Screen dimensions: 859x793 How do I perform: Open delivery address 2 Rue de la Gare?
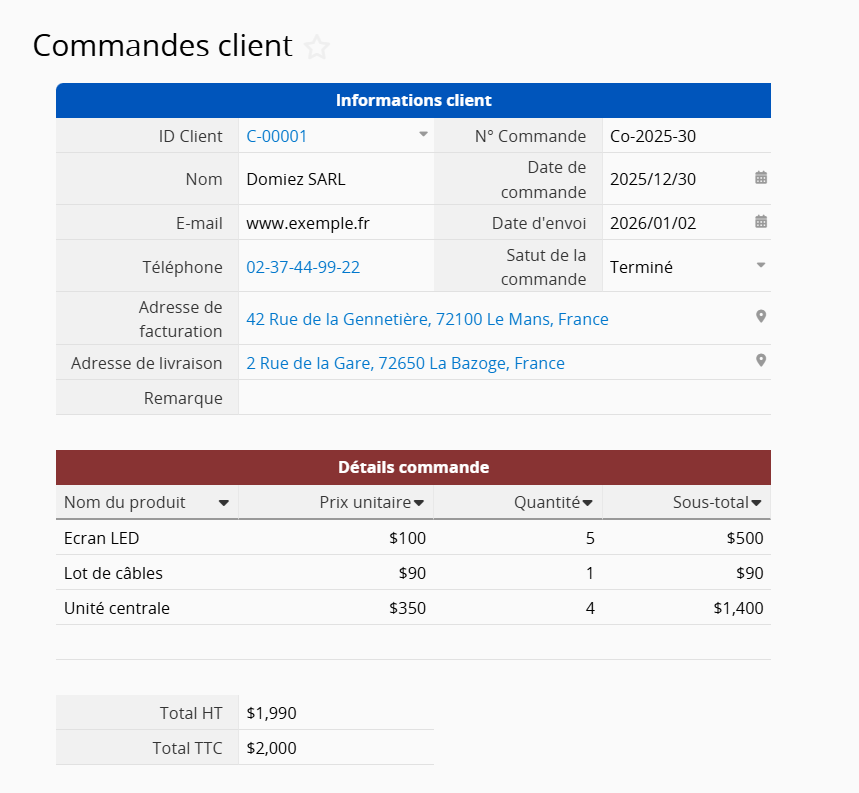tap(405, 363)
